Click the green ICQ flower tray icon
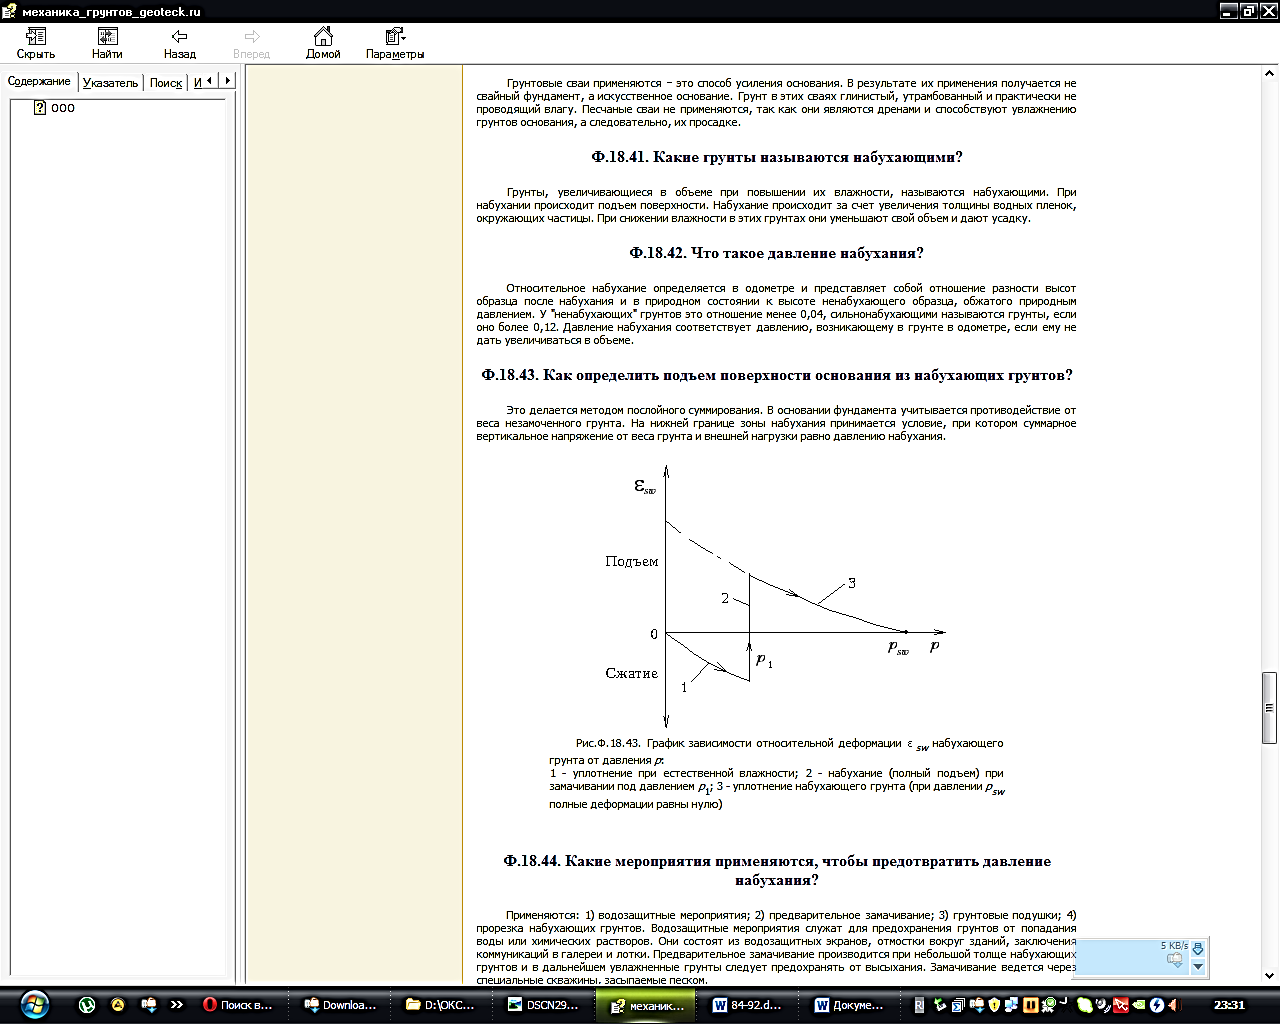The image size is (1280, 1024). coord(1085,1005)
